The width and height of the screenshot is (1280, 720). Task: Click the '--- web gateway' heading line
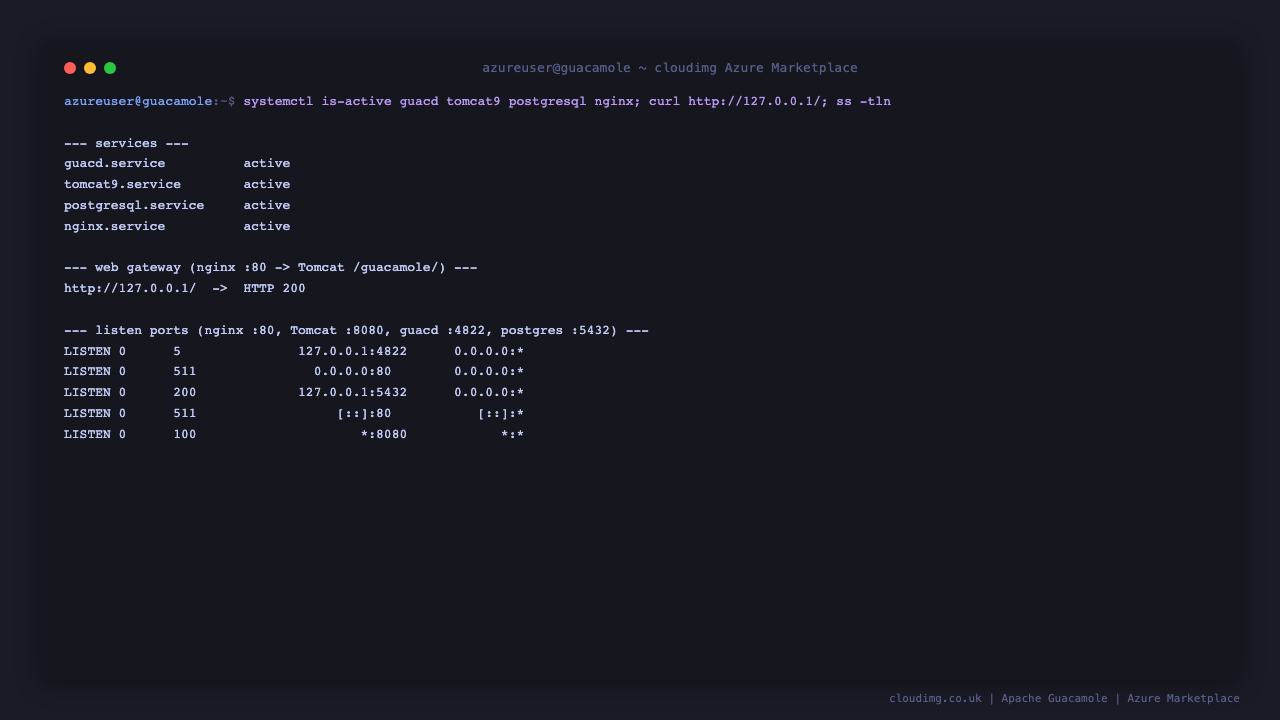point(270,268)
